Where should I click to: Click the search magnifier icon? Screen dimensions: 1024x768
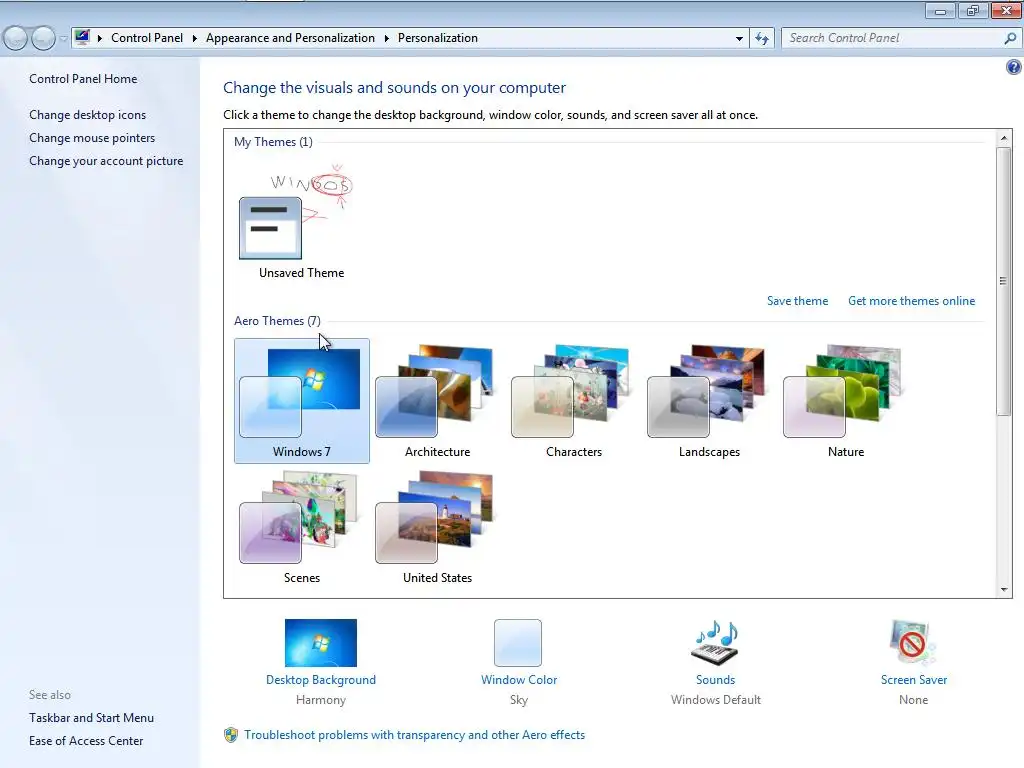point(1010,39)
